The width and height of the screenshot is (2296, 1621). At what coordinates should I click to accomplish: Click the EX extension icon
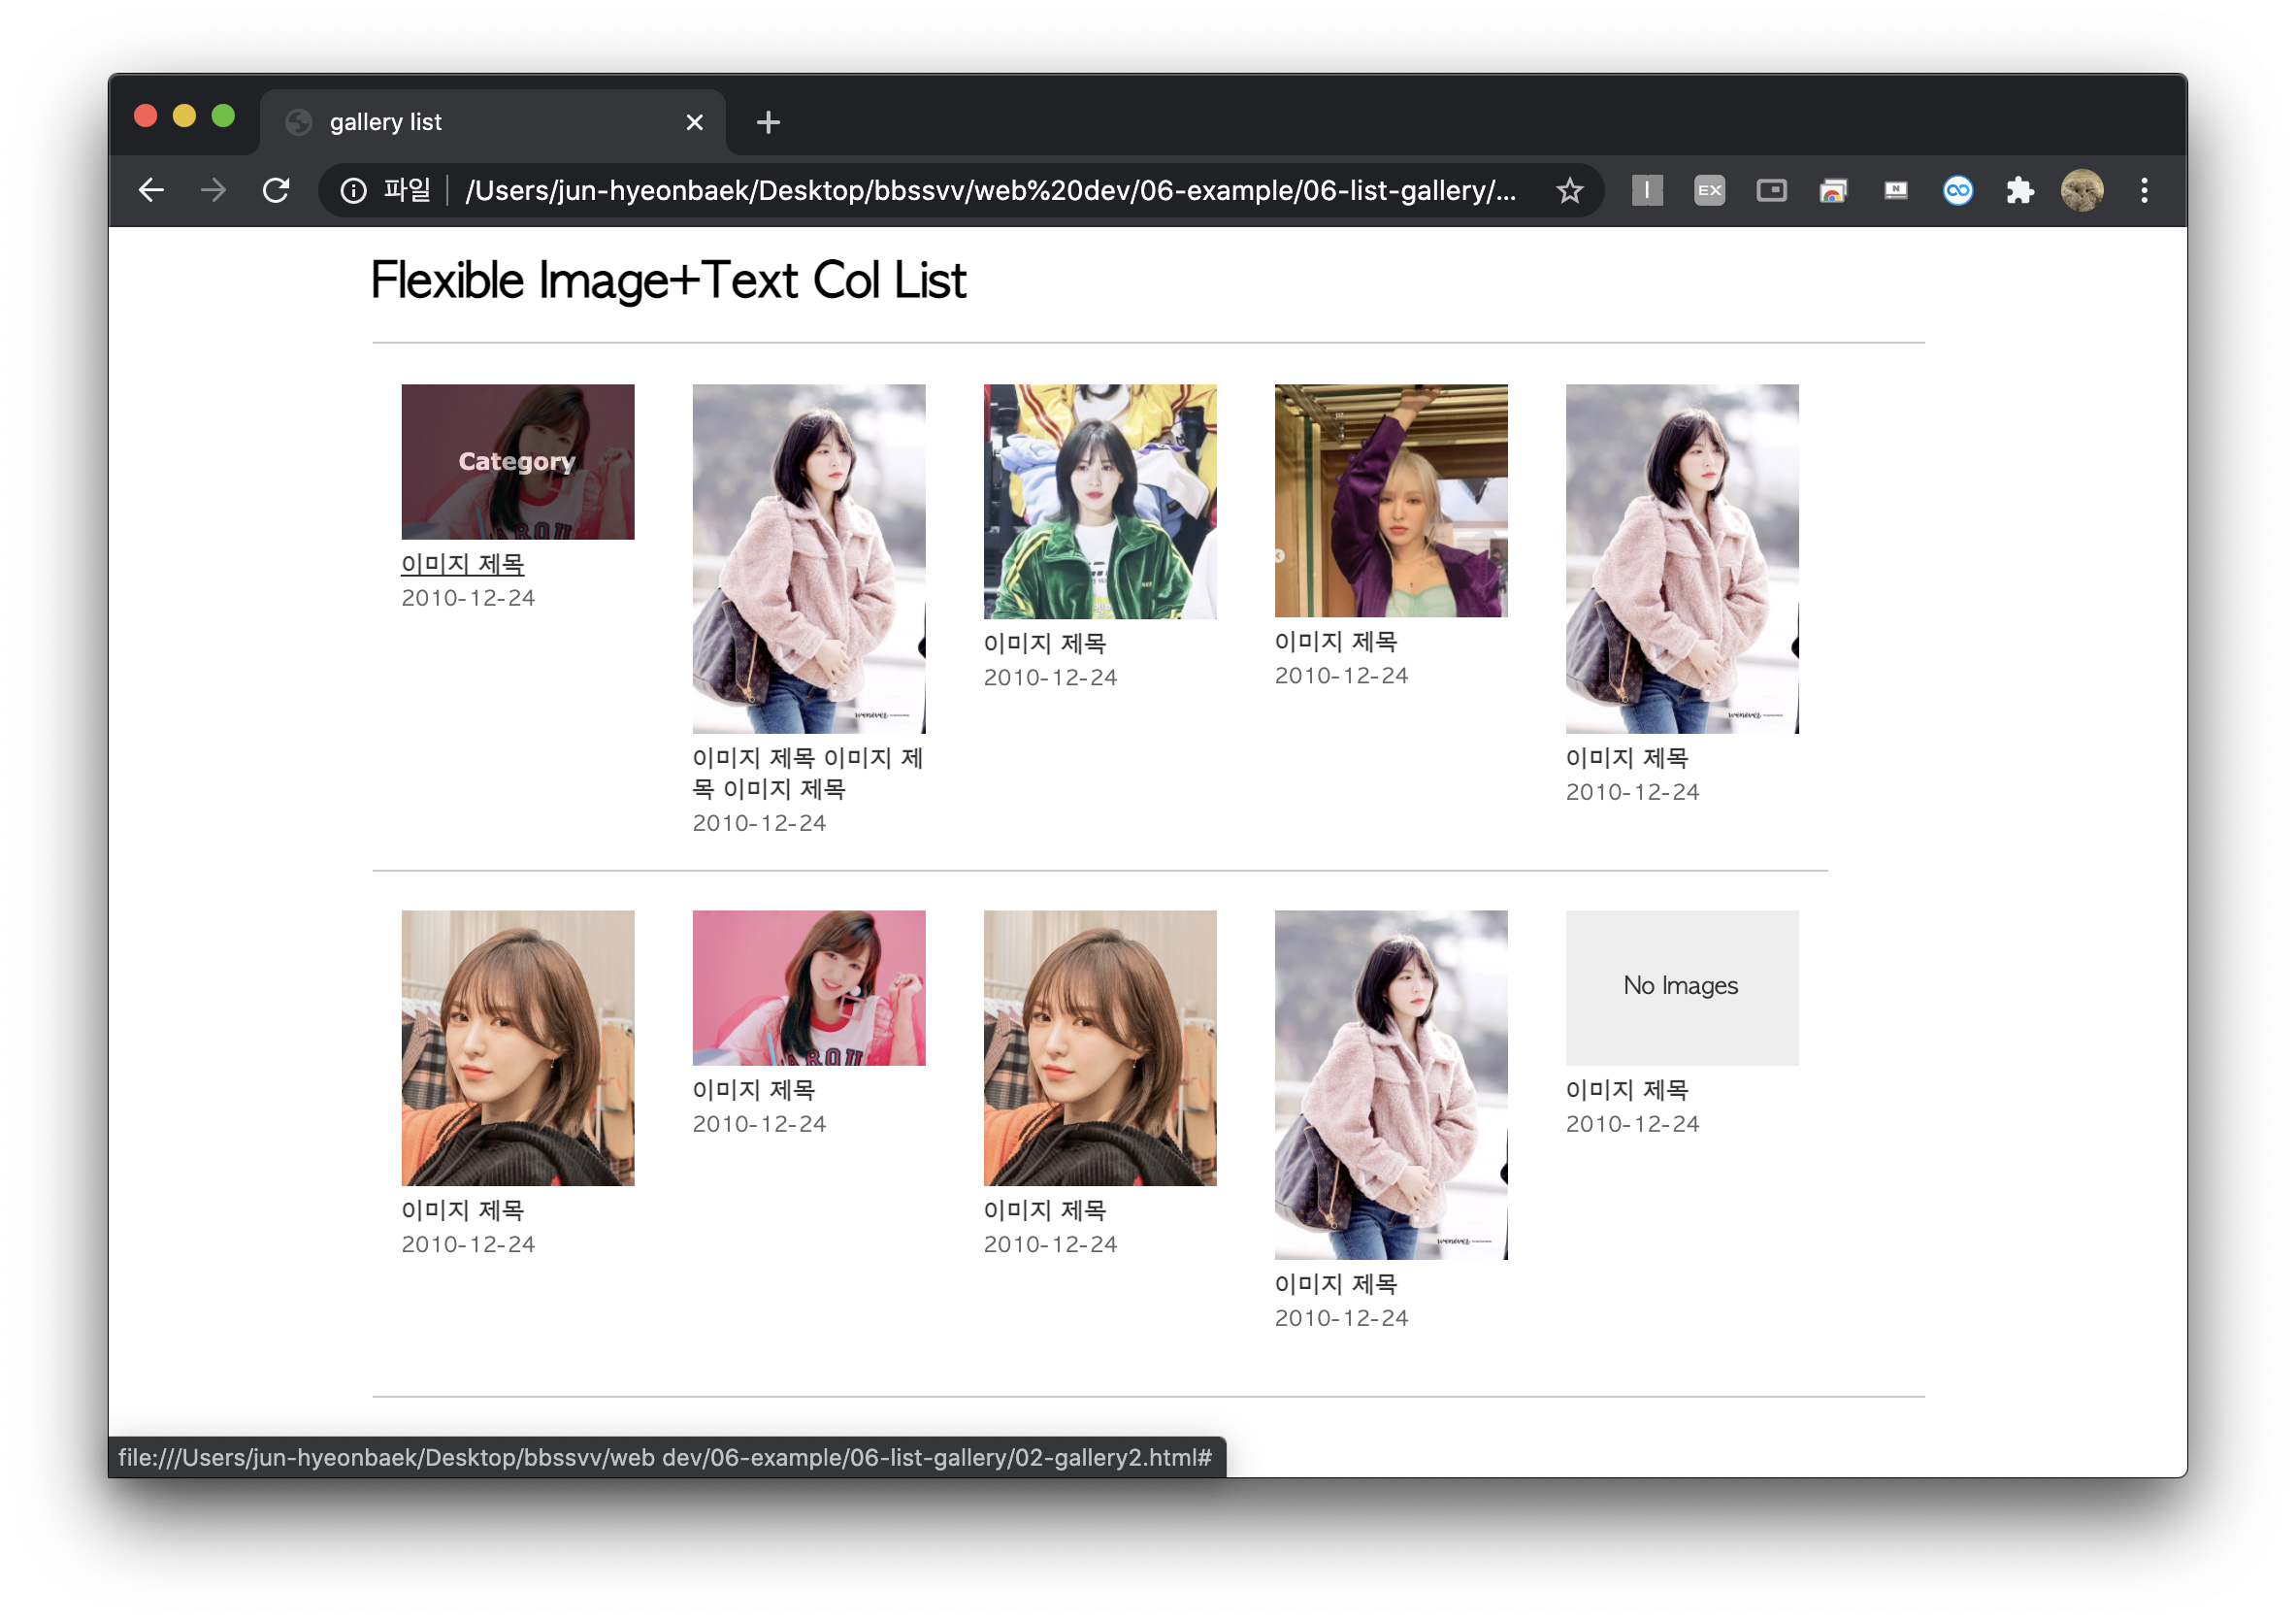pos(1709,190)
